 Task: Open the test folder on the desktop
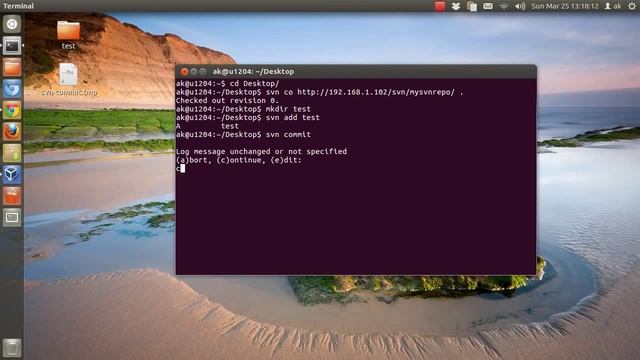click(x=68, y=35)
